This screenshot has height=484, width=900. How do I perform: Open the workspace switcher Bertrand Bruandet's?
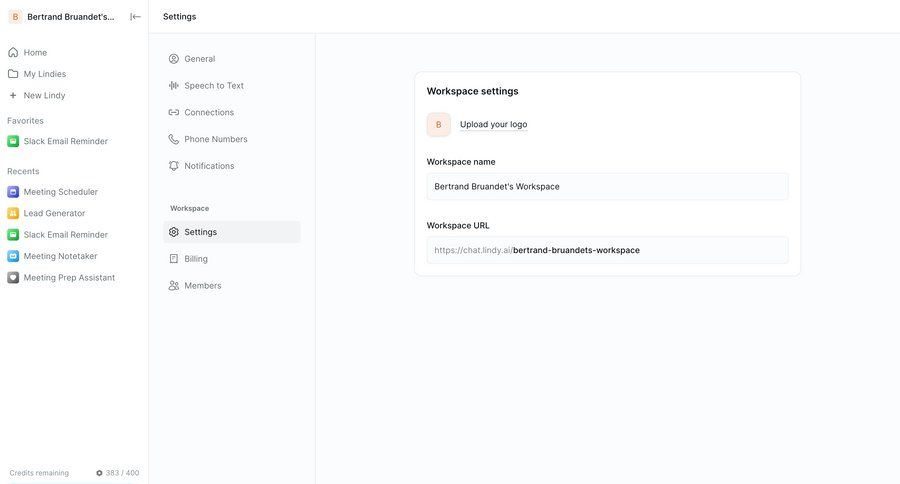71,17
